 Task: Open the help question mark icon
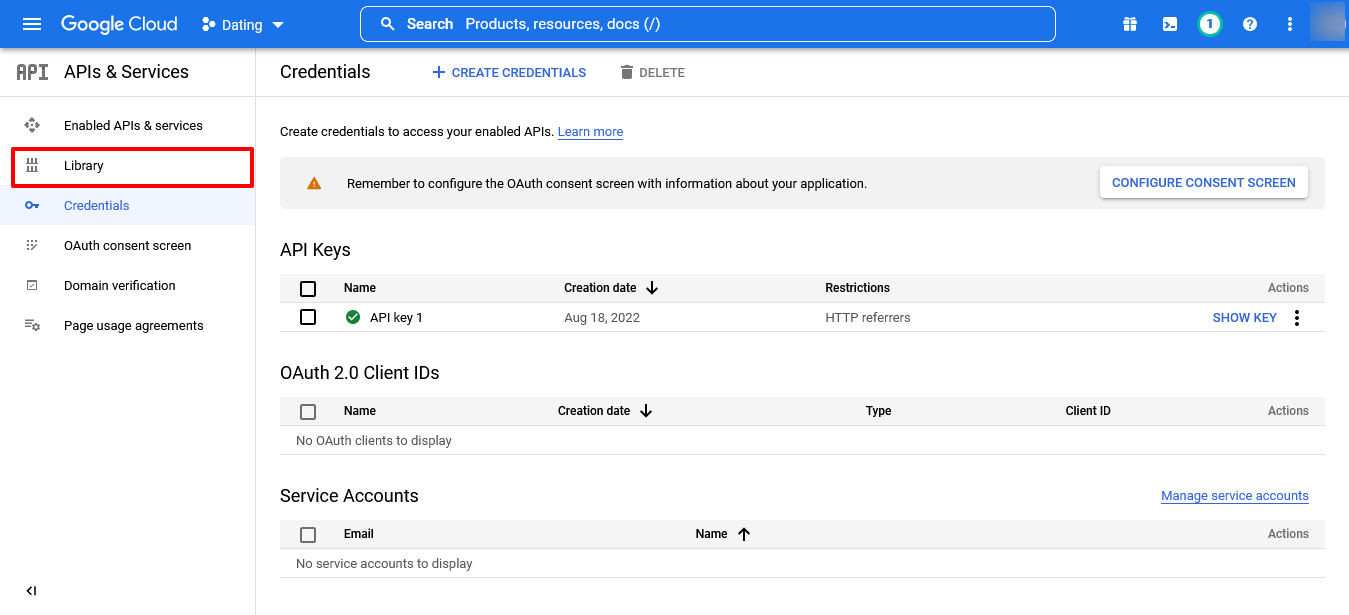pyautogui.click(x=1250, y=24)
